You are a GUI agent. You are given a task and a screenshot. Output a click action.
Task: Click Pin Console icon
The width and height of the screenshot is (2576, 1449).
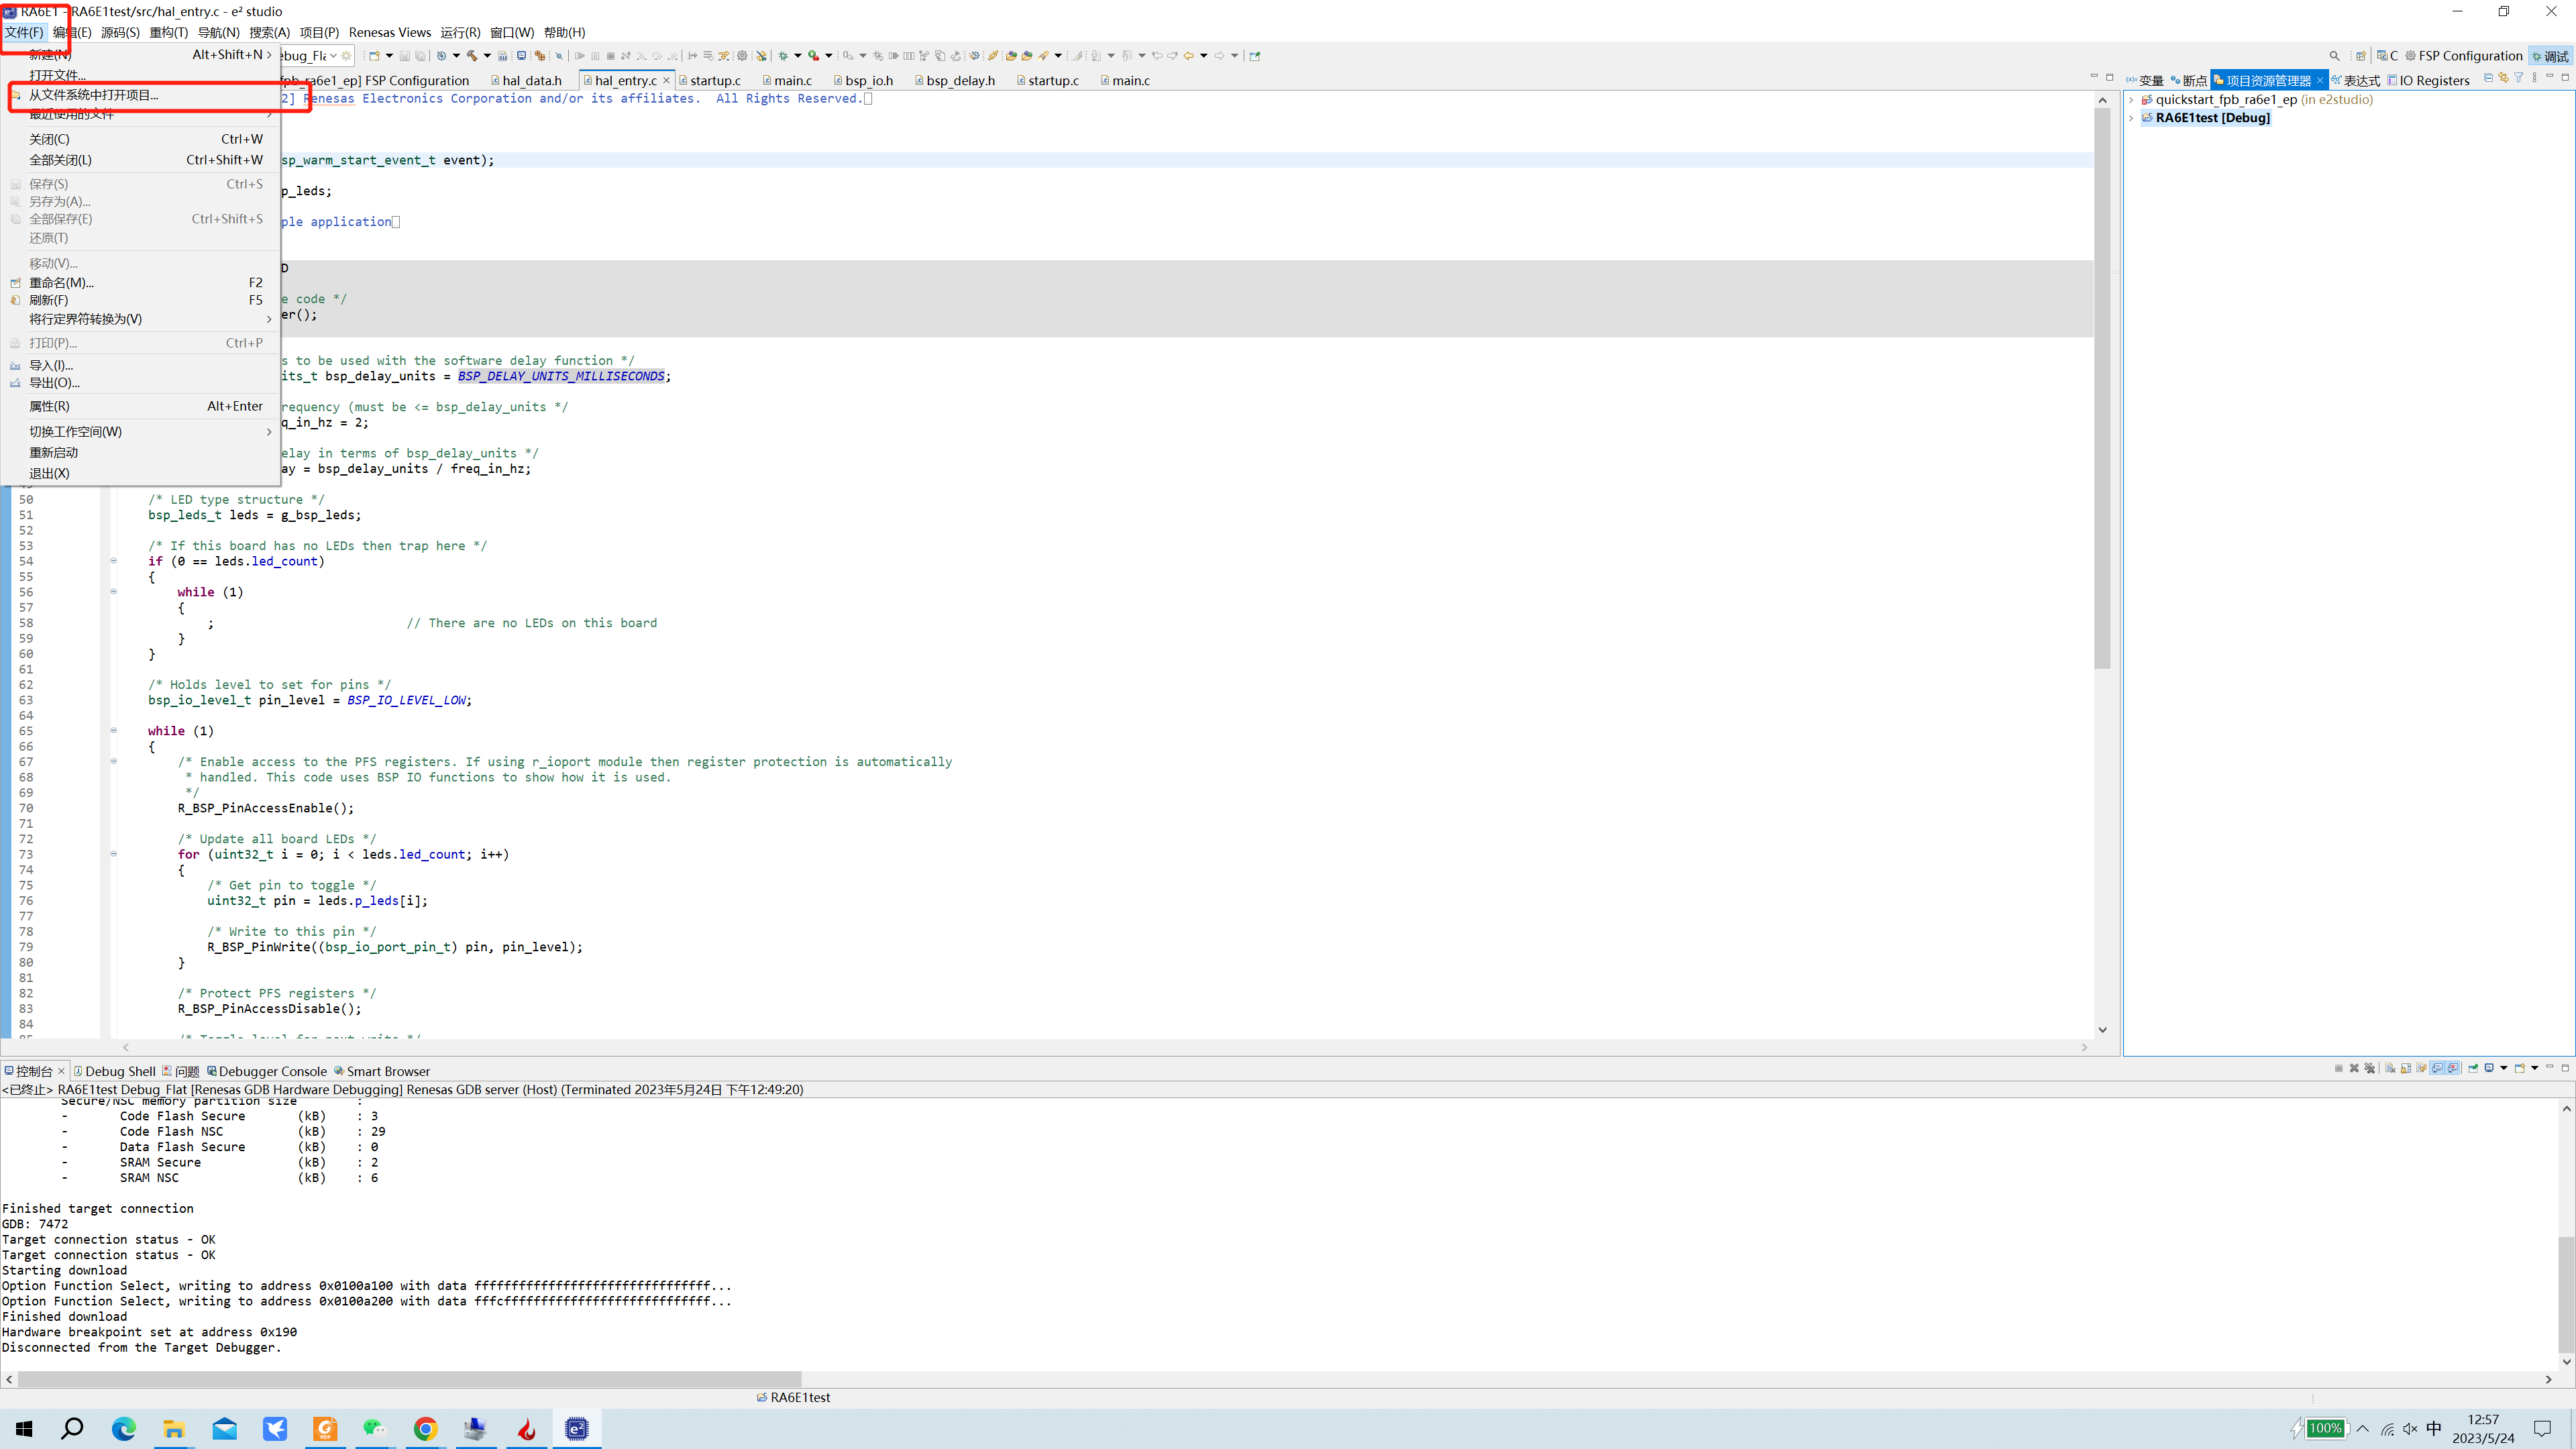click(x=2473, y=1068)
